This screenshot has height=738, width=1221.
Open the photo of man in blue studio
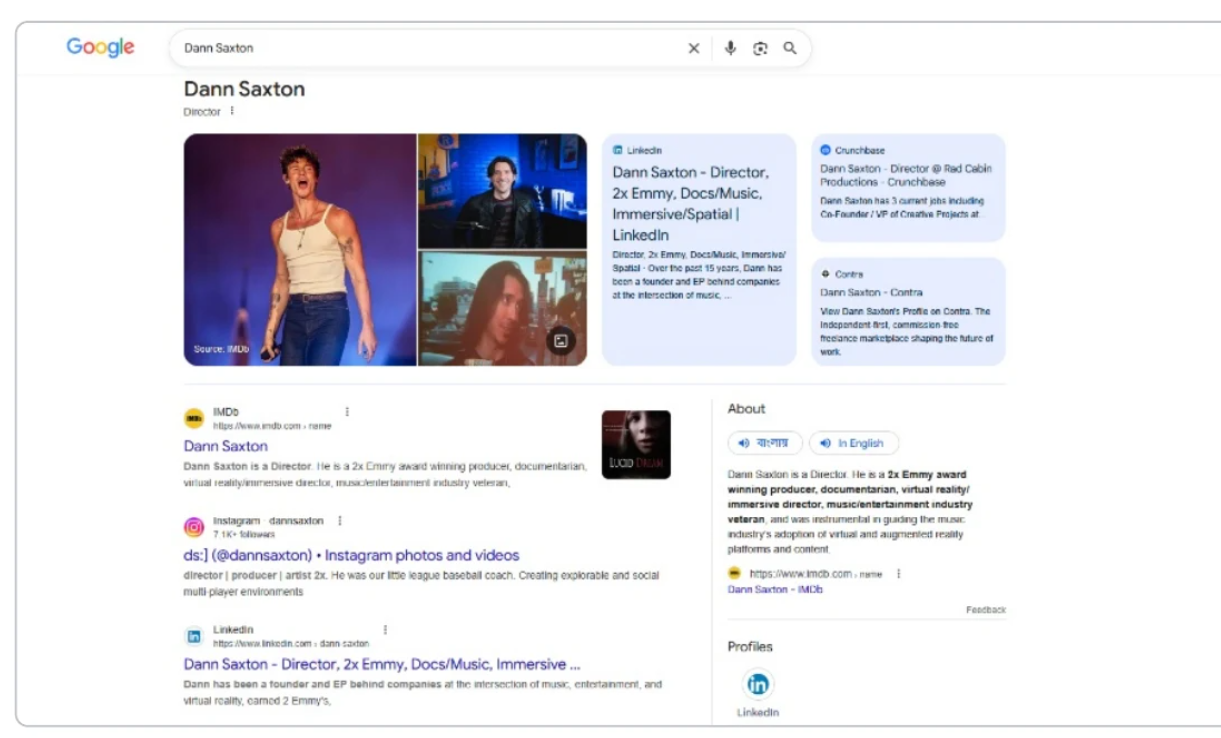tap(503, 191)
